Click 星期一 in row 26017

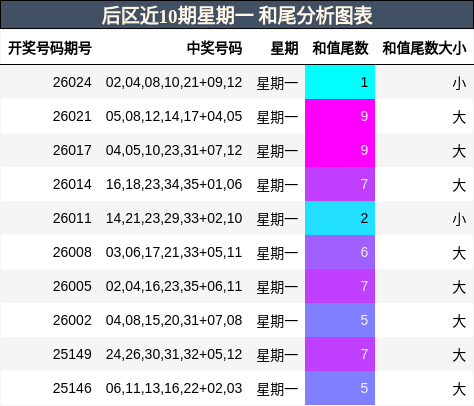click(x=277, y=151)
